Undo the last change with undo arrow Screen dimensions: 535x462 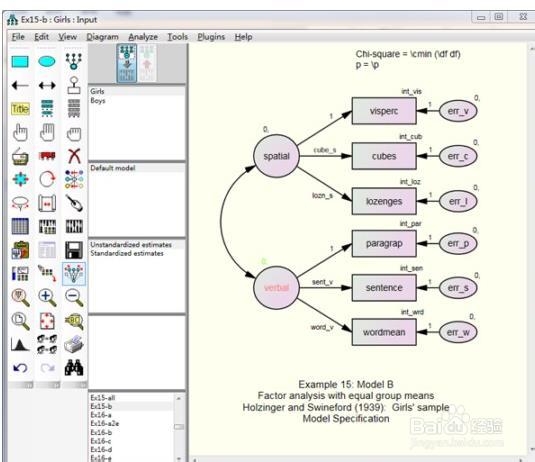pos(20,367)
